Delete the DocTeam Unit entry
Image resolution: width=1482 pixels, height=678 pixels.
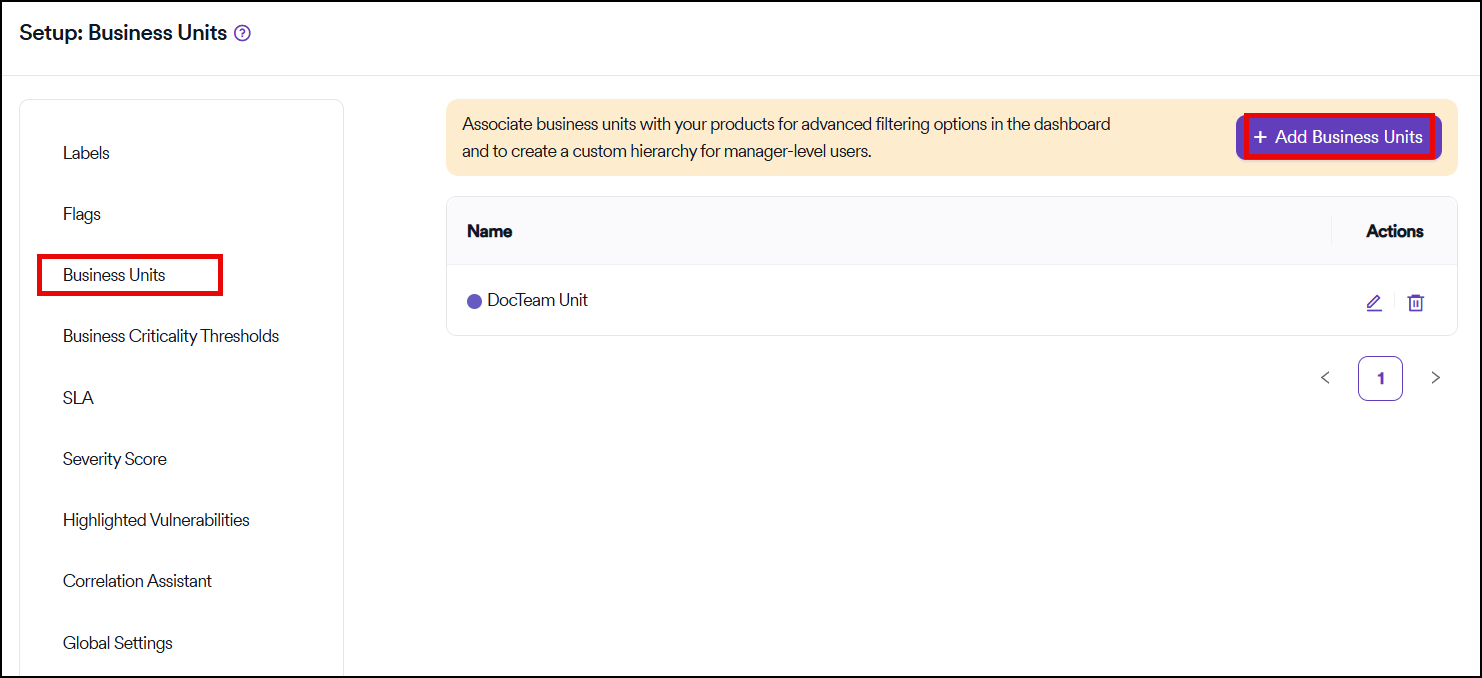point(1415,302)
